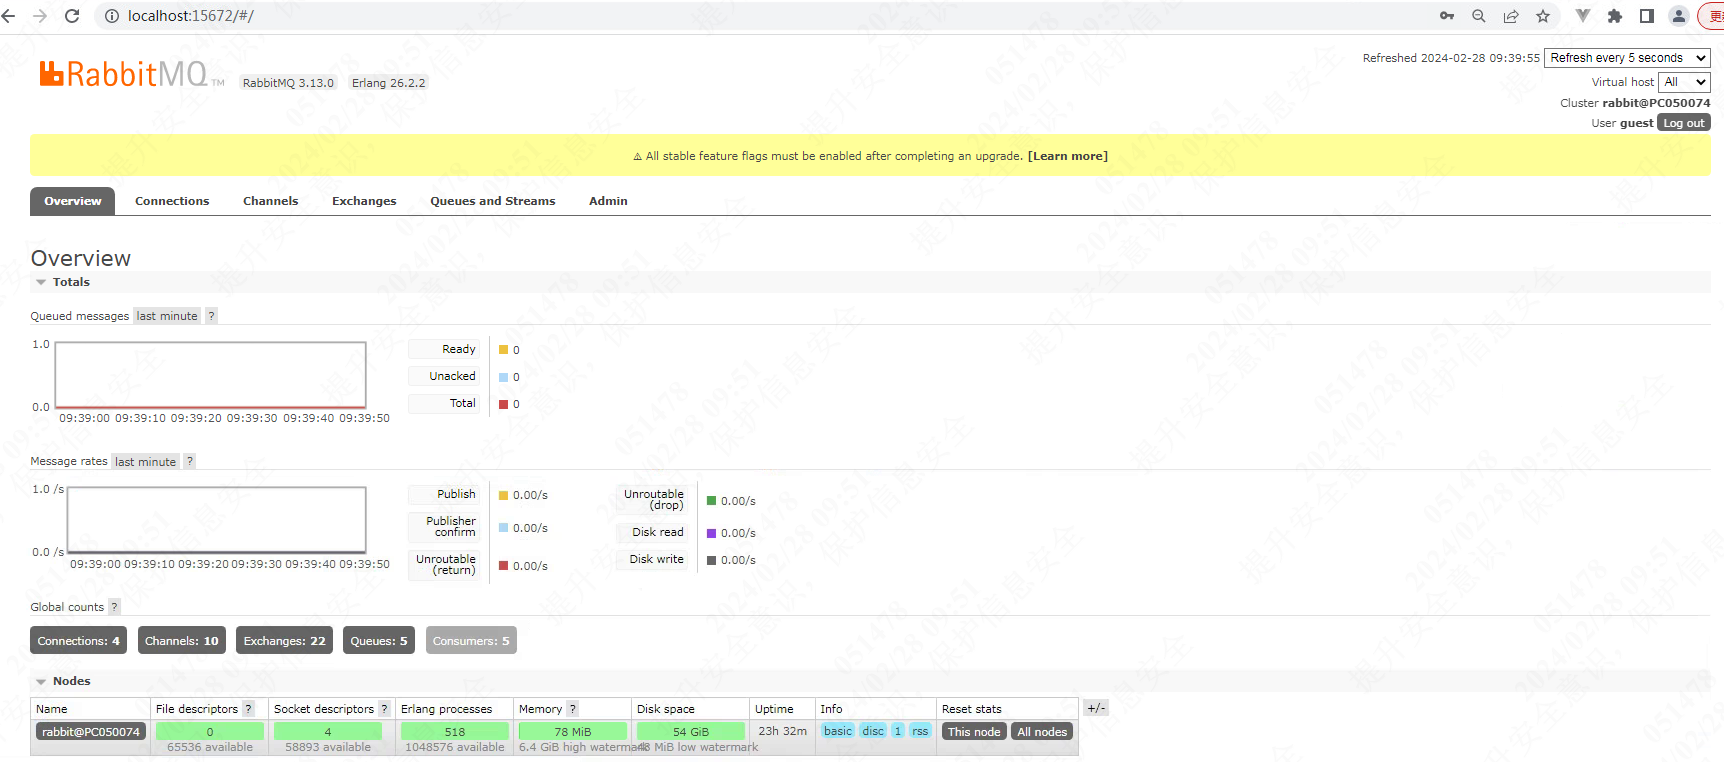Reload the page with the refresh icon
1724x762 pixels.
coord(72,16)
